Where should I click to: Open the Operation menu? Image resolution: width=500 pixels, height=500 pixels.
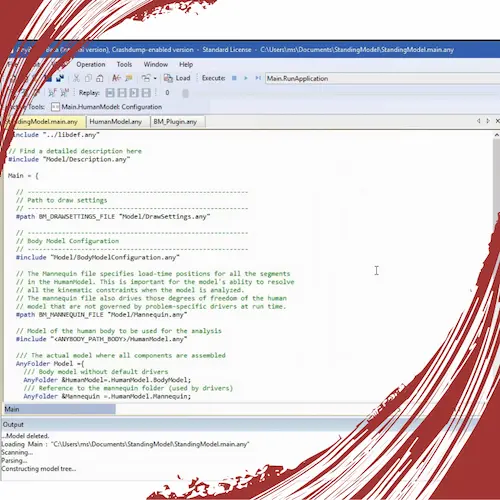[x=91, y=64]
